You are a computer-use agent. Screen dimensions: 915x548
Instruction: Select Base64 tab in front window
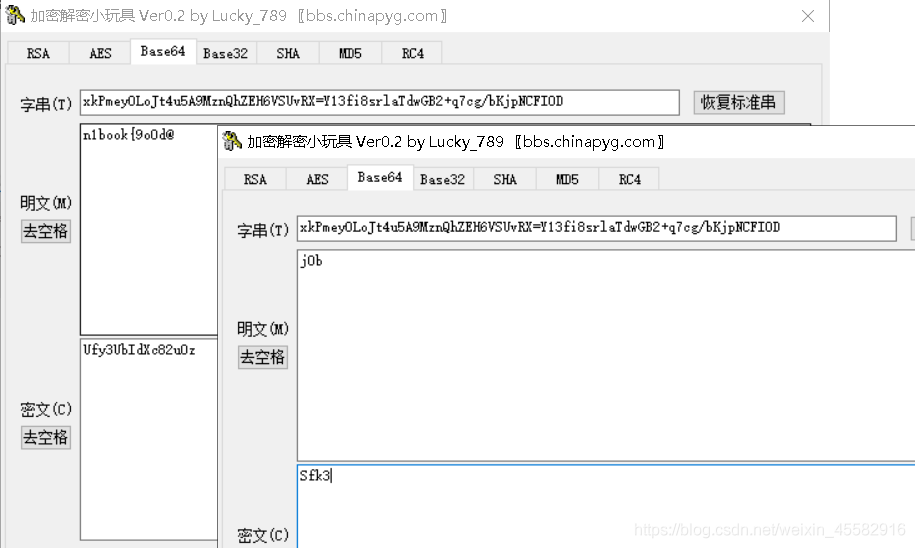pos(380,177)
